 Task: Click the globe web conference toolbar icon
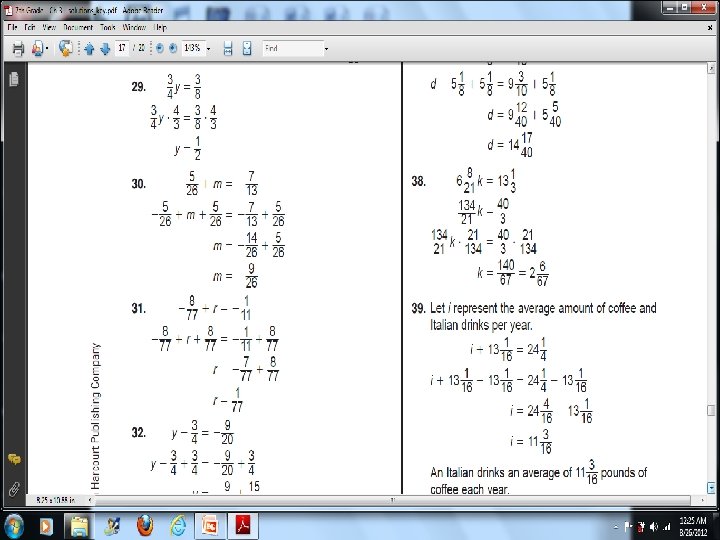(x=66, y=48)
